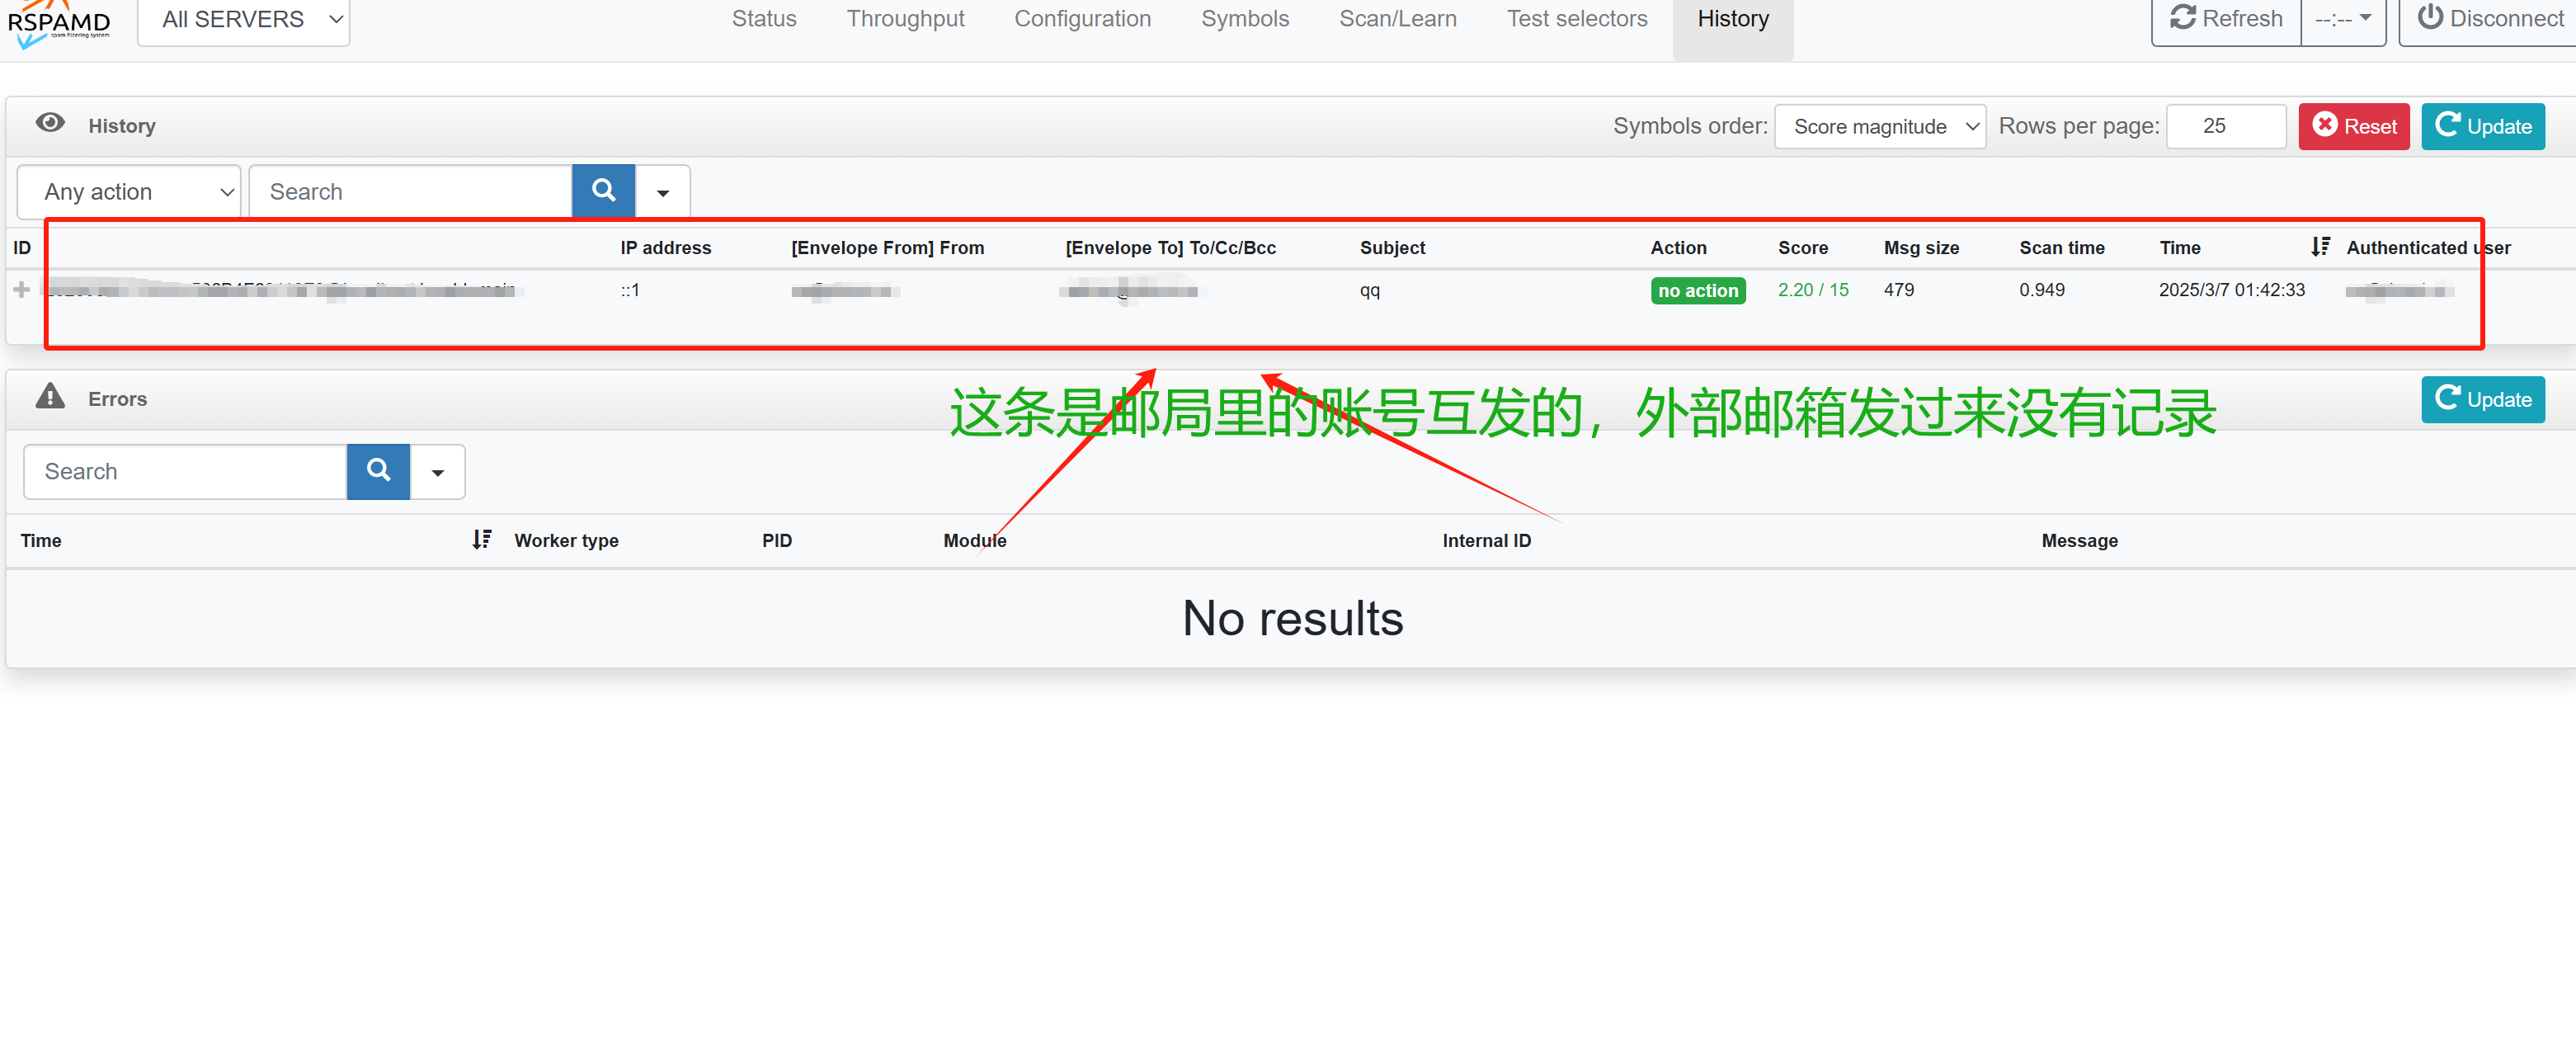Open the Throughput tab

coord(905,19)
